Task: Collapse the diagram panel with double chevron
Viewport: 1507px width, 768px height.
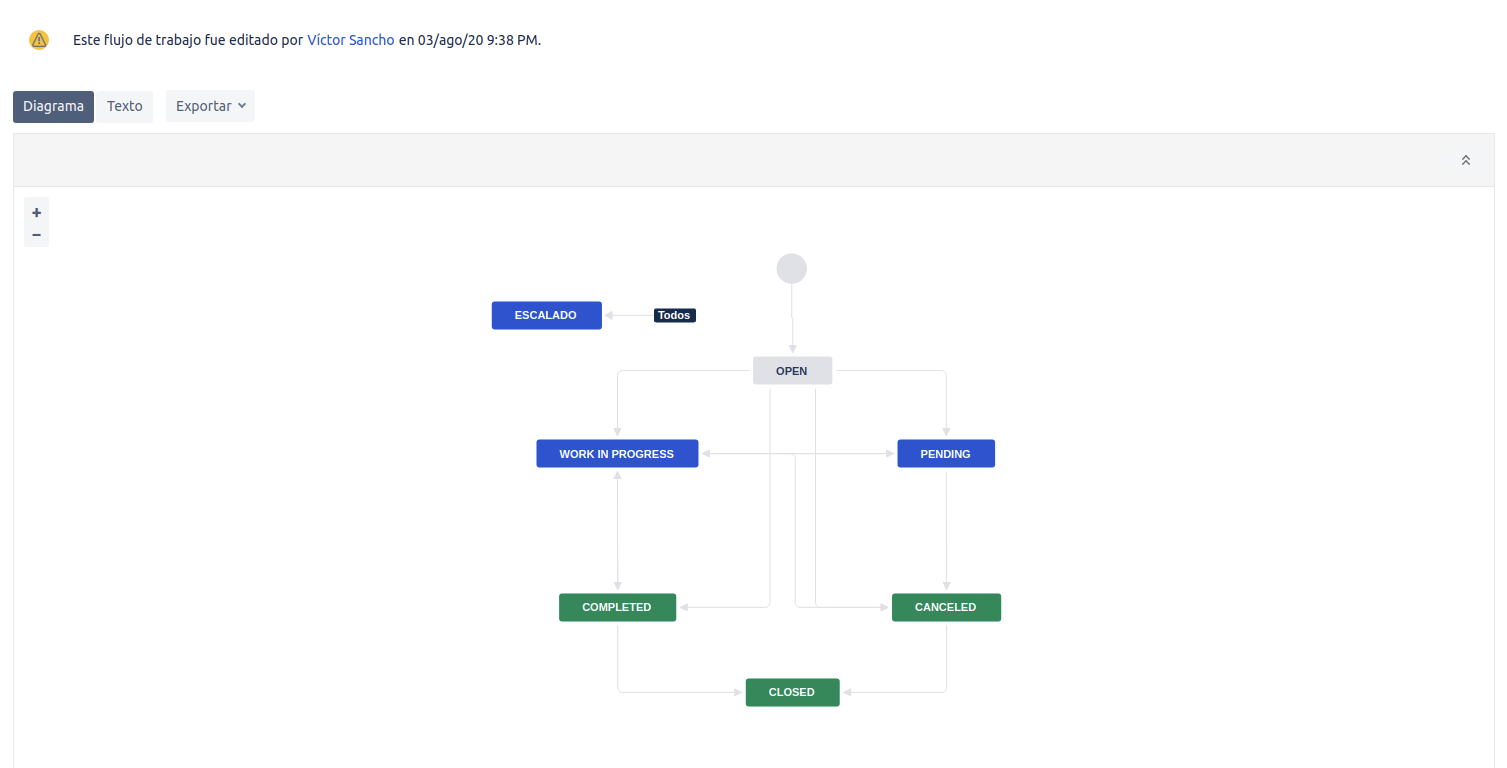Action: [x=1466, y=160]
